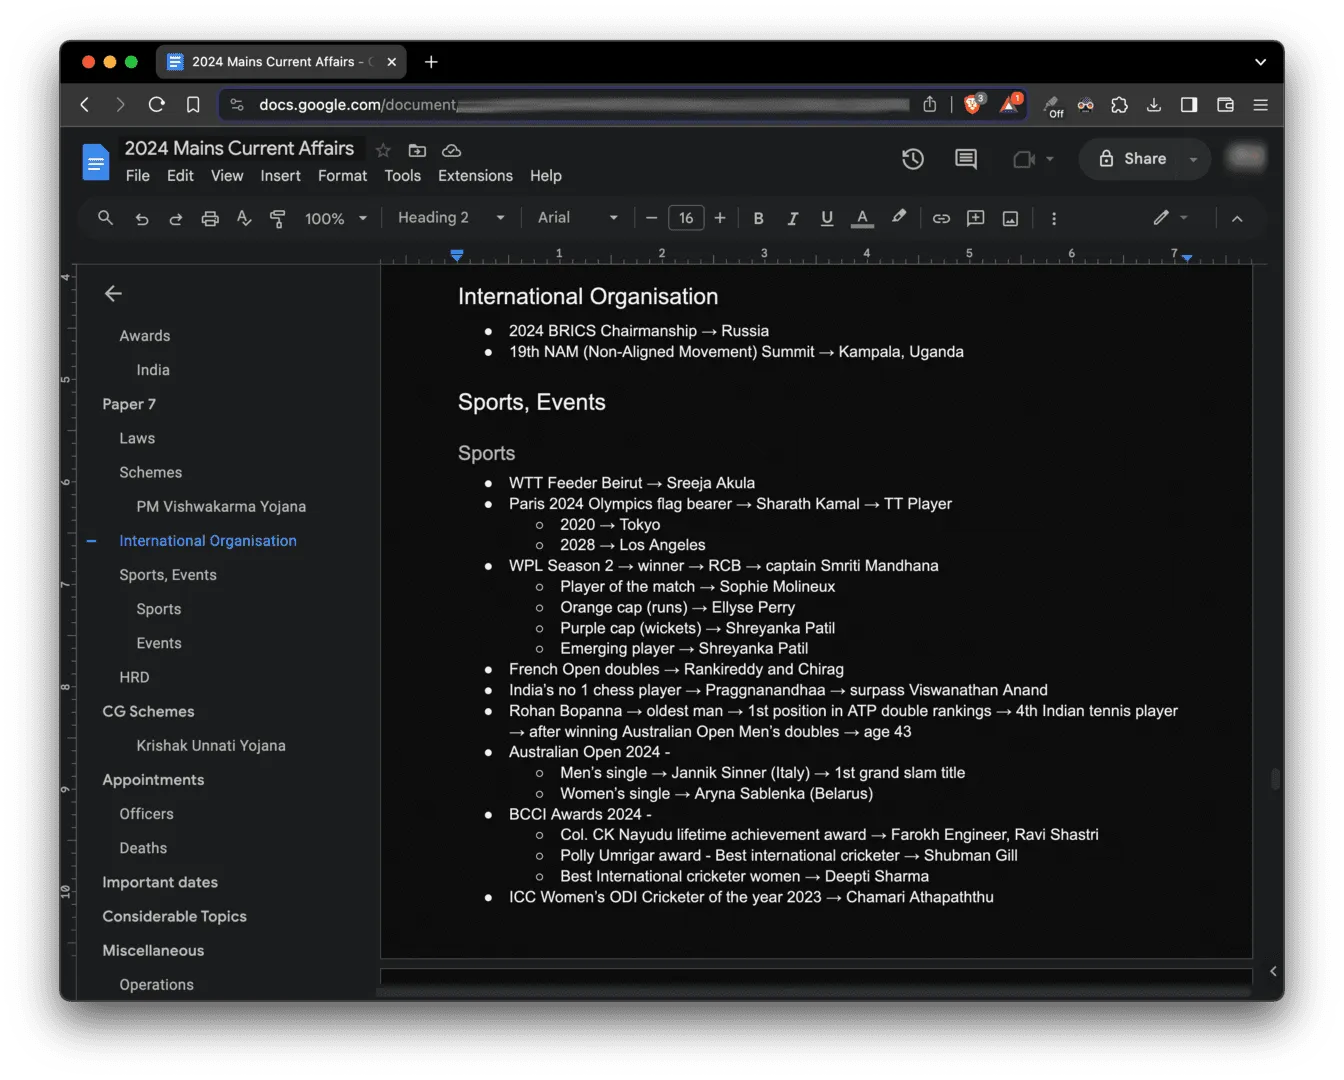This screenshot has height=1080, width=1344.
Task: Go to PM Vishwakarma Yojana outline entry
Action: pyautogui.click(x=221, y=507)
